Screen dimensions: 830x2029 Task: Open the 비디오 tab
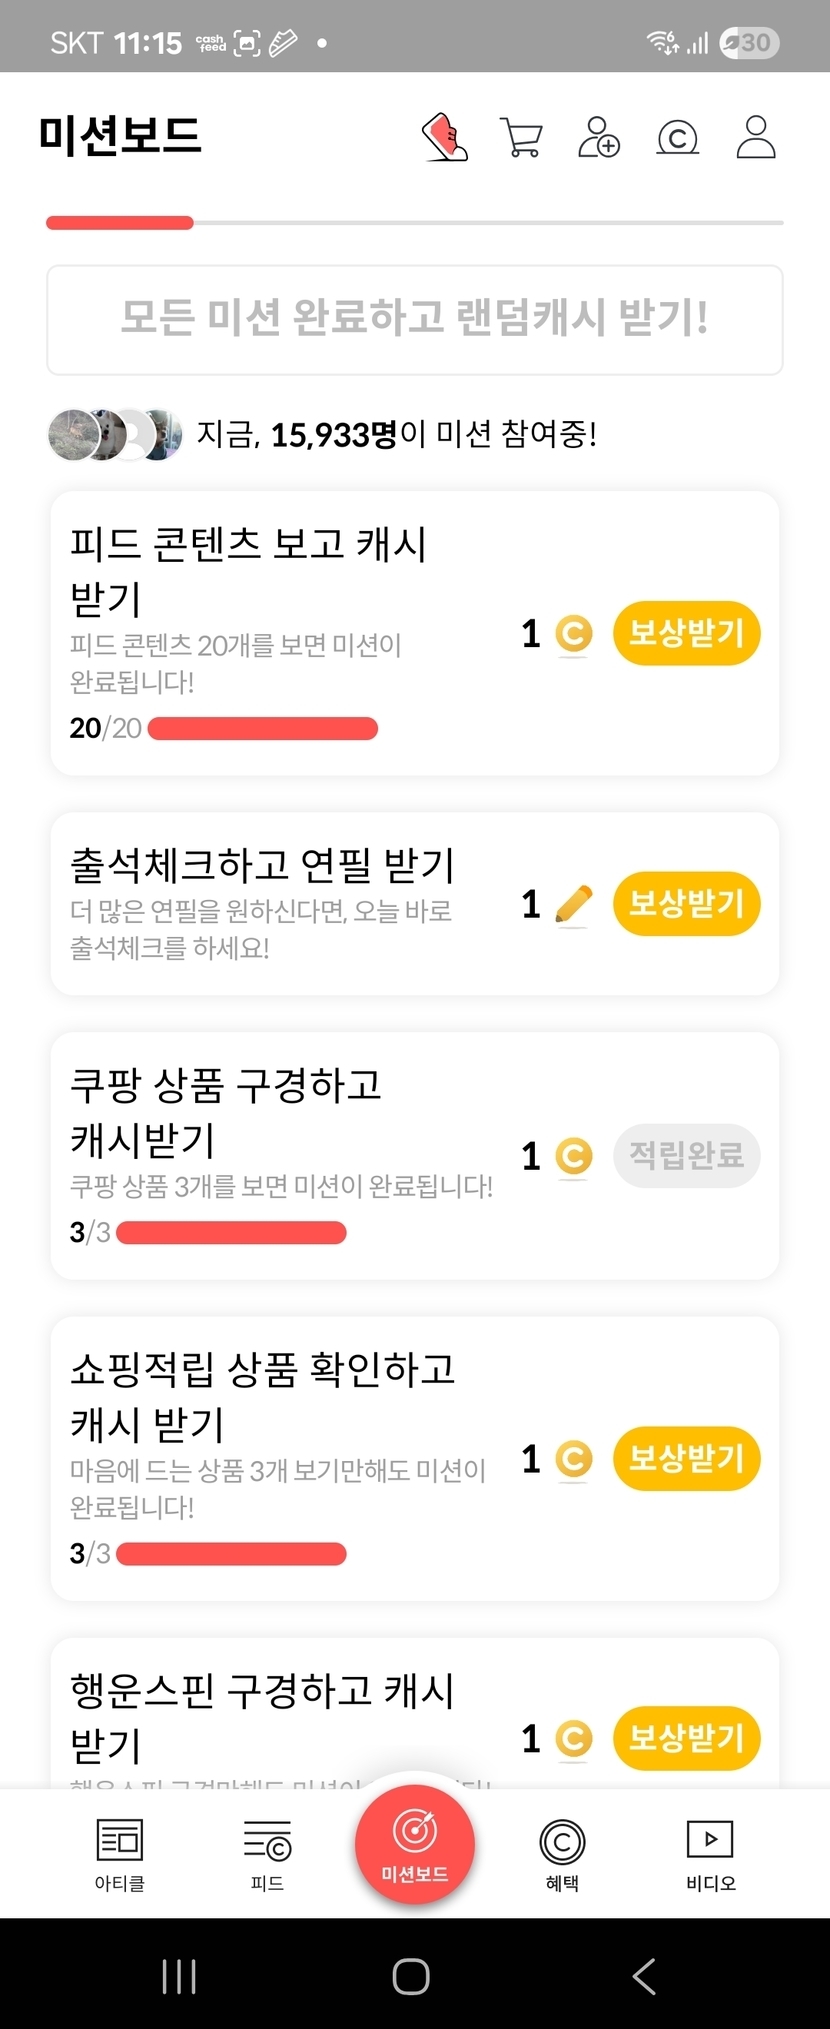[x=710, y=1853]
